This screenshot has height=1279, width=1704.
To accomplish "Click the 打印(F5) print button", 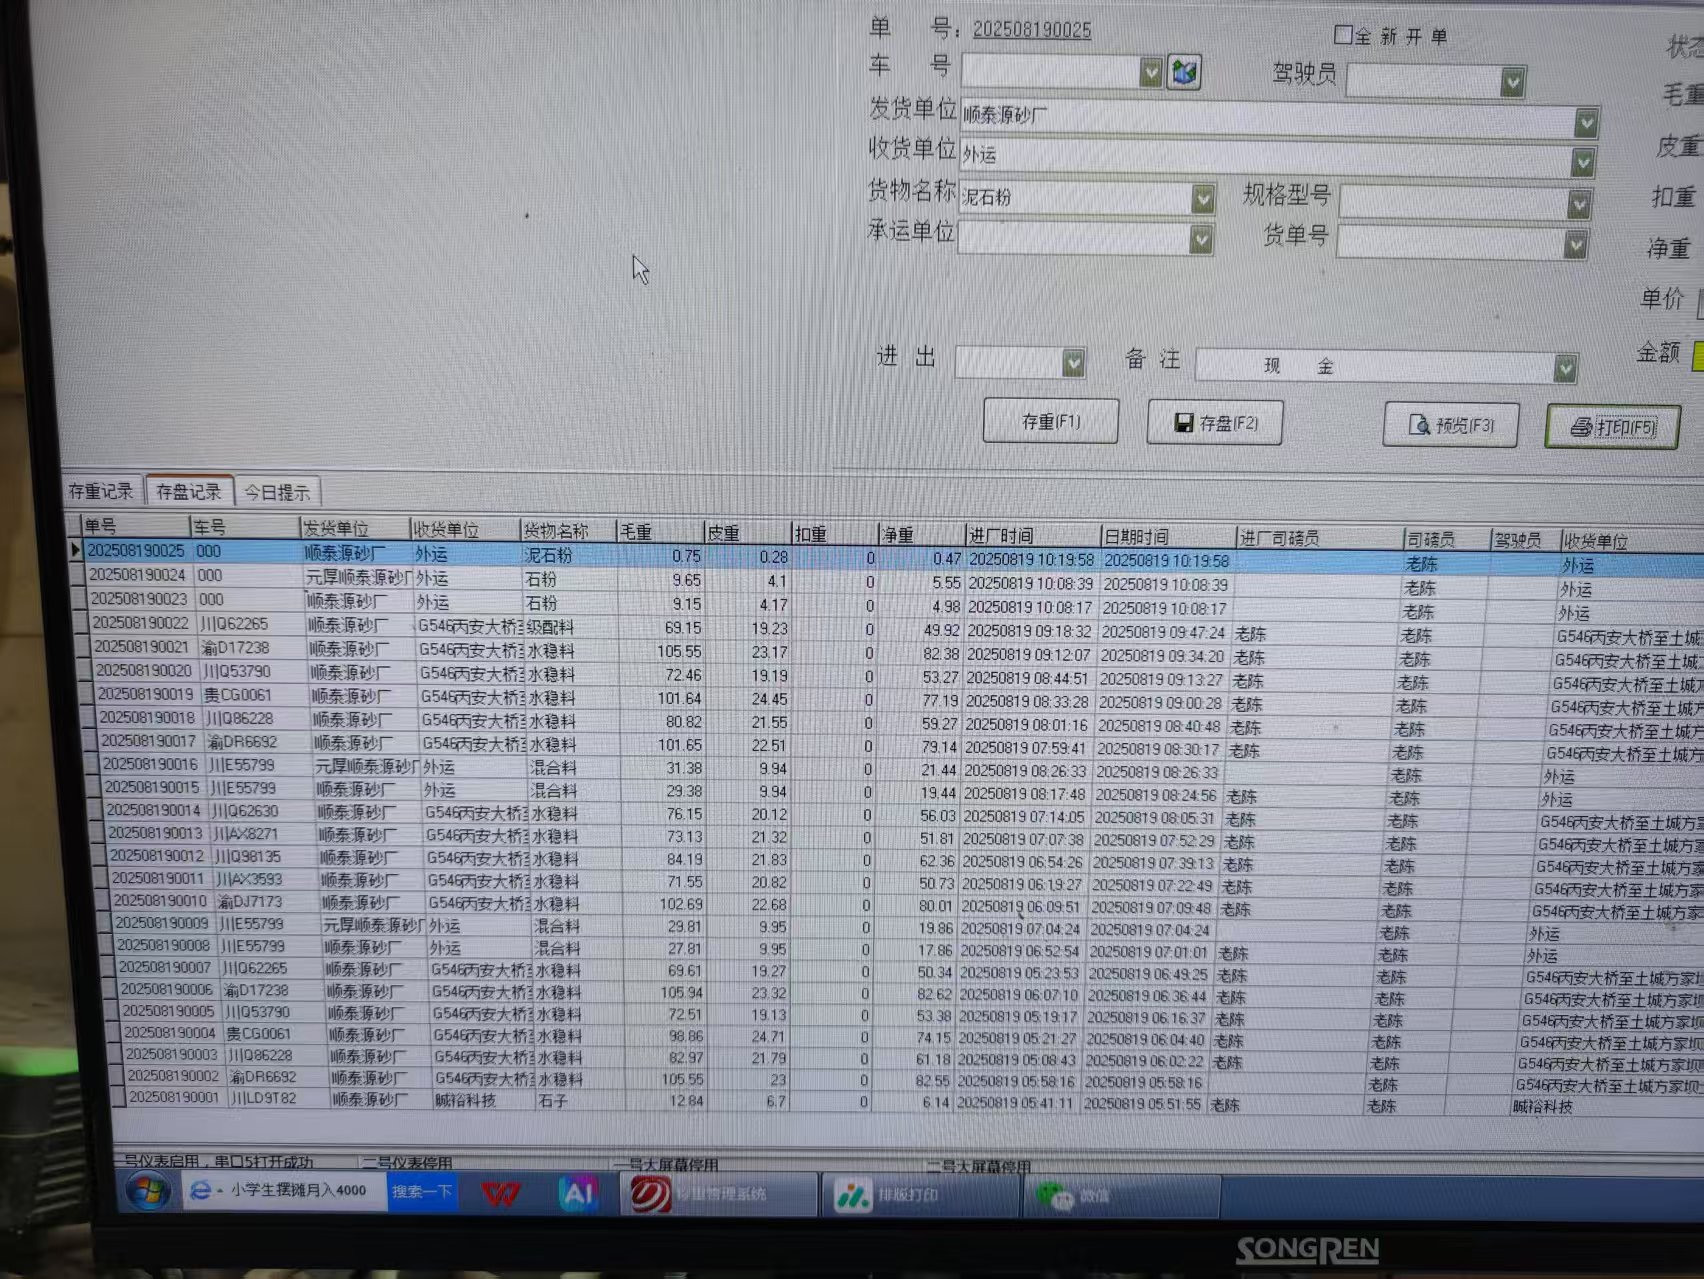I will pos(1612,428).
